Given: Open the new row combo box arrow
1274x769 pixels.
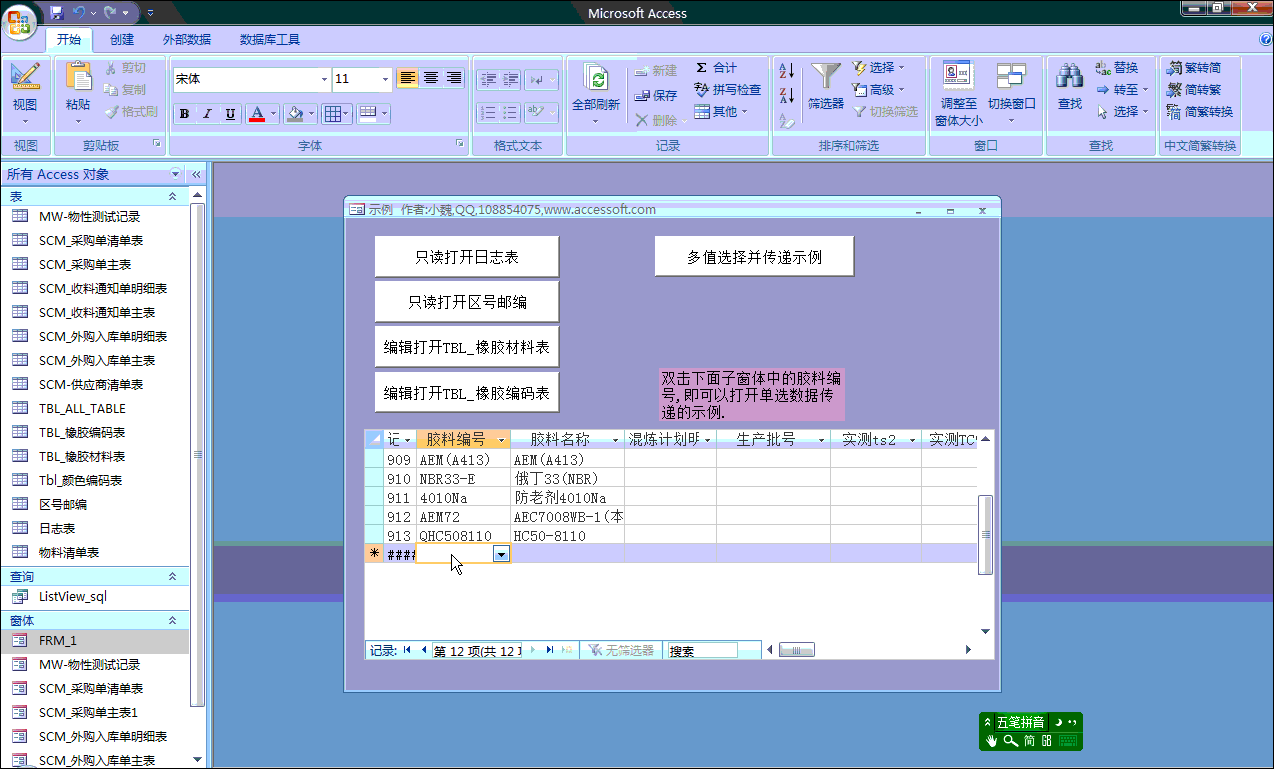Looking at the screenshot, I should coord(501,554).
